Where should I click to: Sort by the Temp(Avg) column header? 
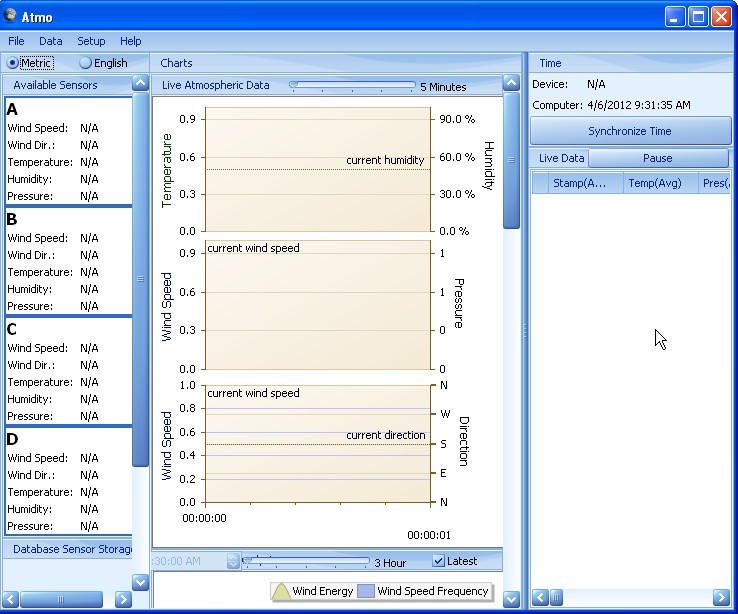(x=660, y=183)
